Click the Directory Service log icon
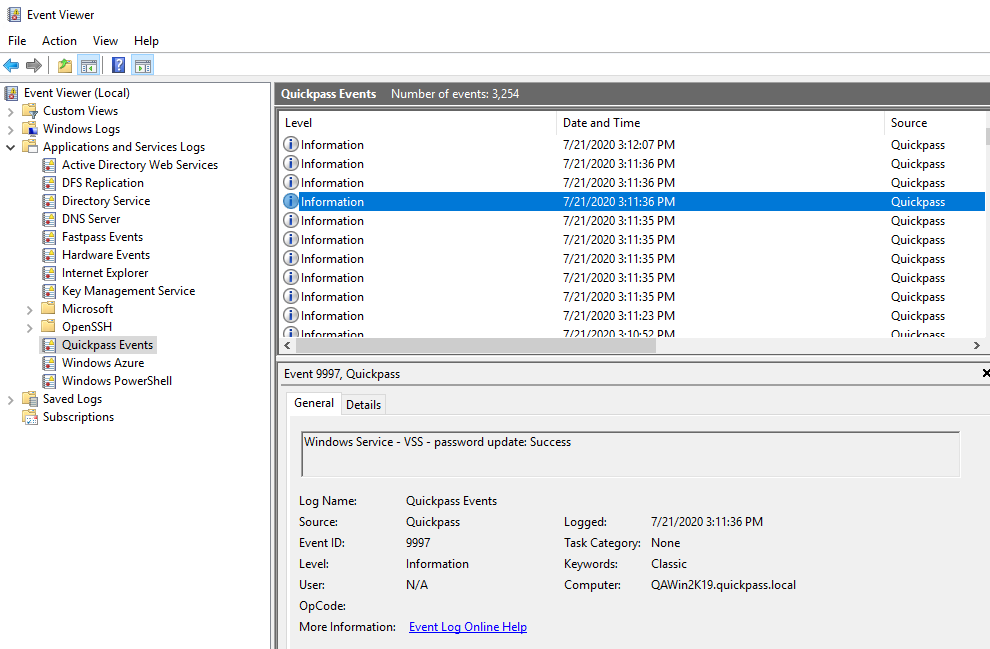 click(49, 201)
